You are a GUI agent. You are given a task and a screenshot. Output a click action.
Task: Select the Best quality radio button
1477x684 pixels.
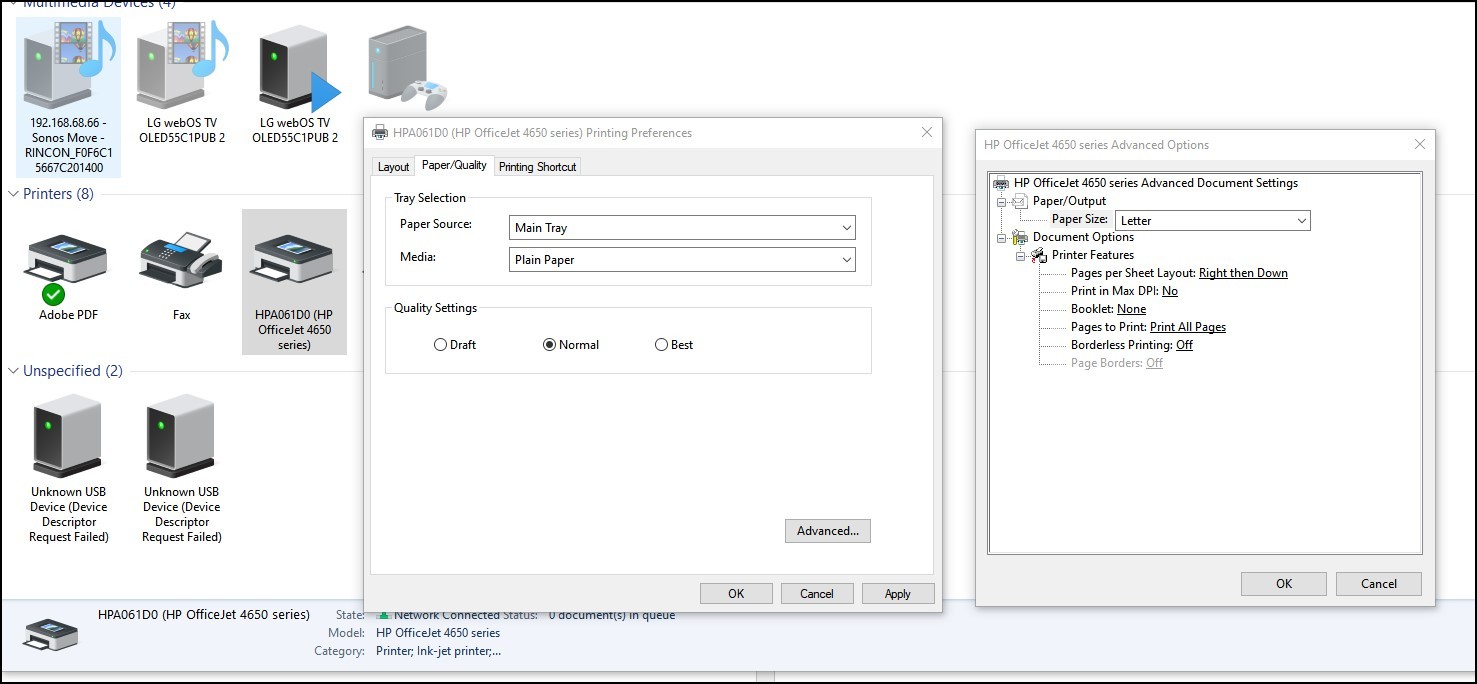pyautogui.click(x=661, y=344)
